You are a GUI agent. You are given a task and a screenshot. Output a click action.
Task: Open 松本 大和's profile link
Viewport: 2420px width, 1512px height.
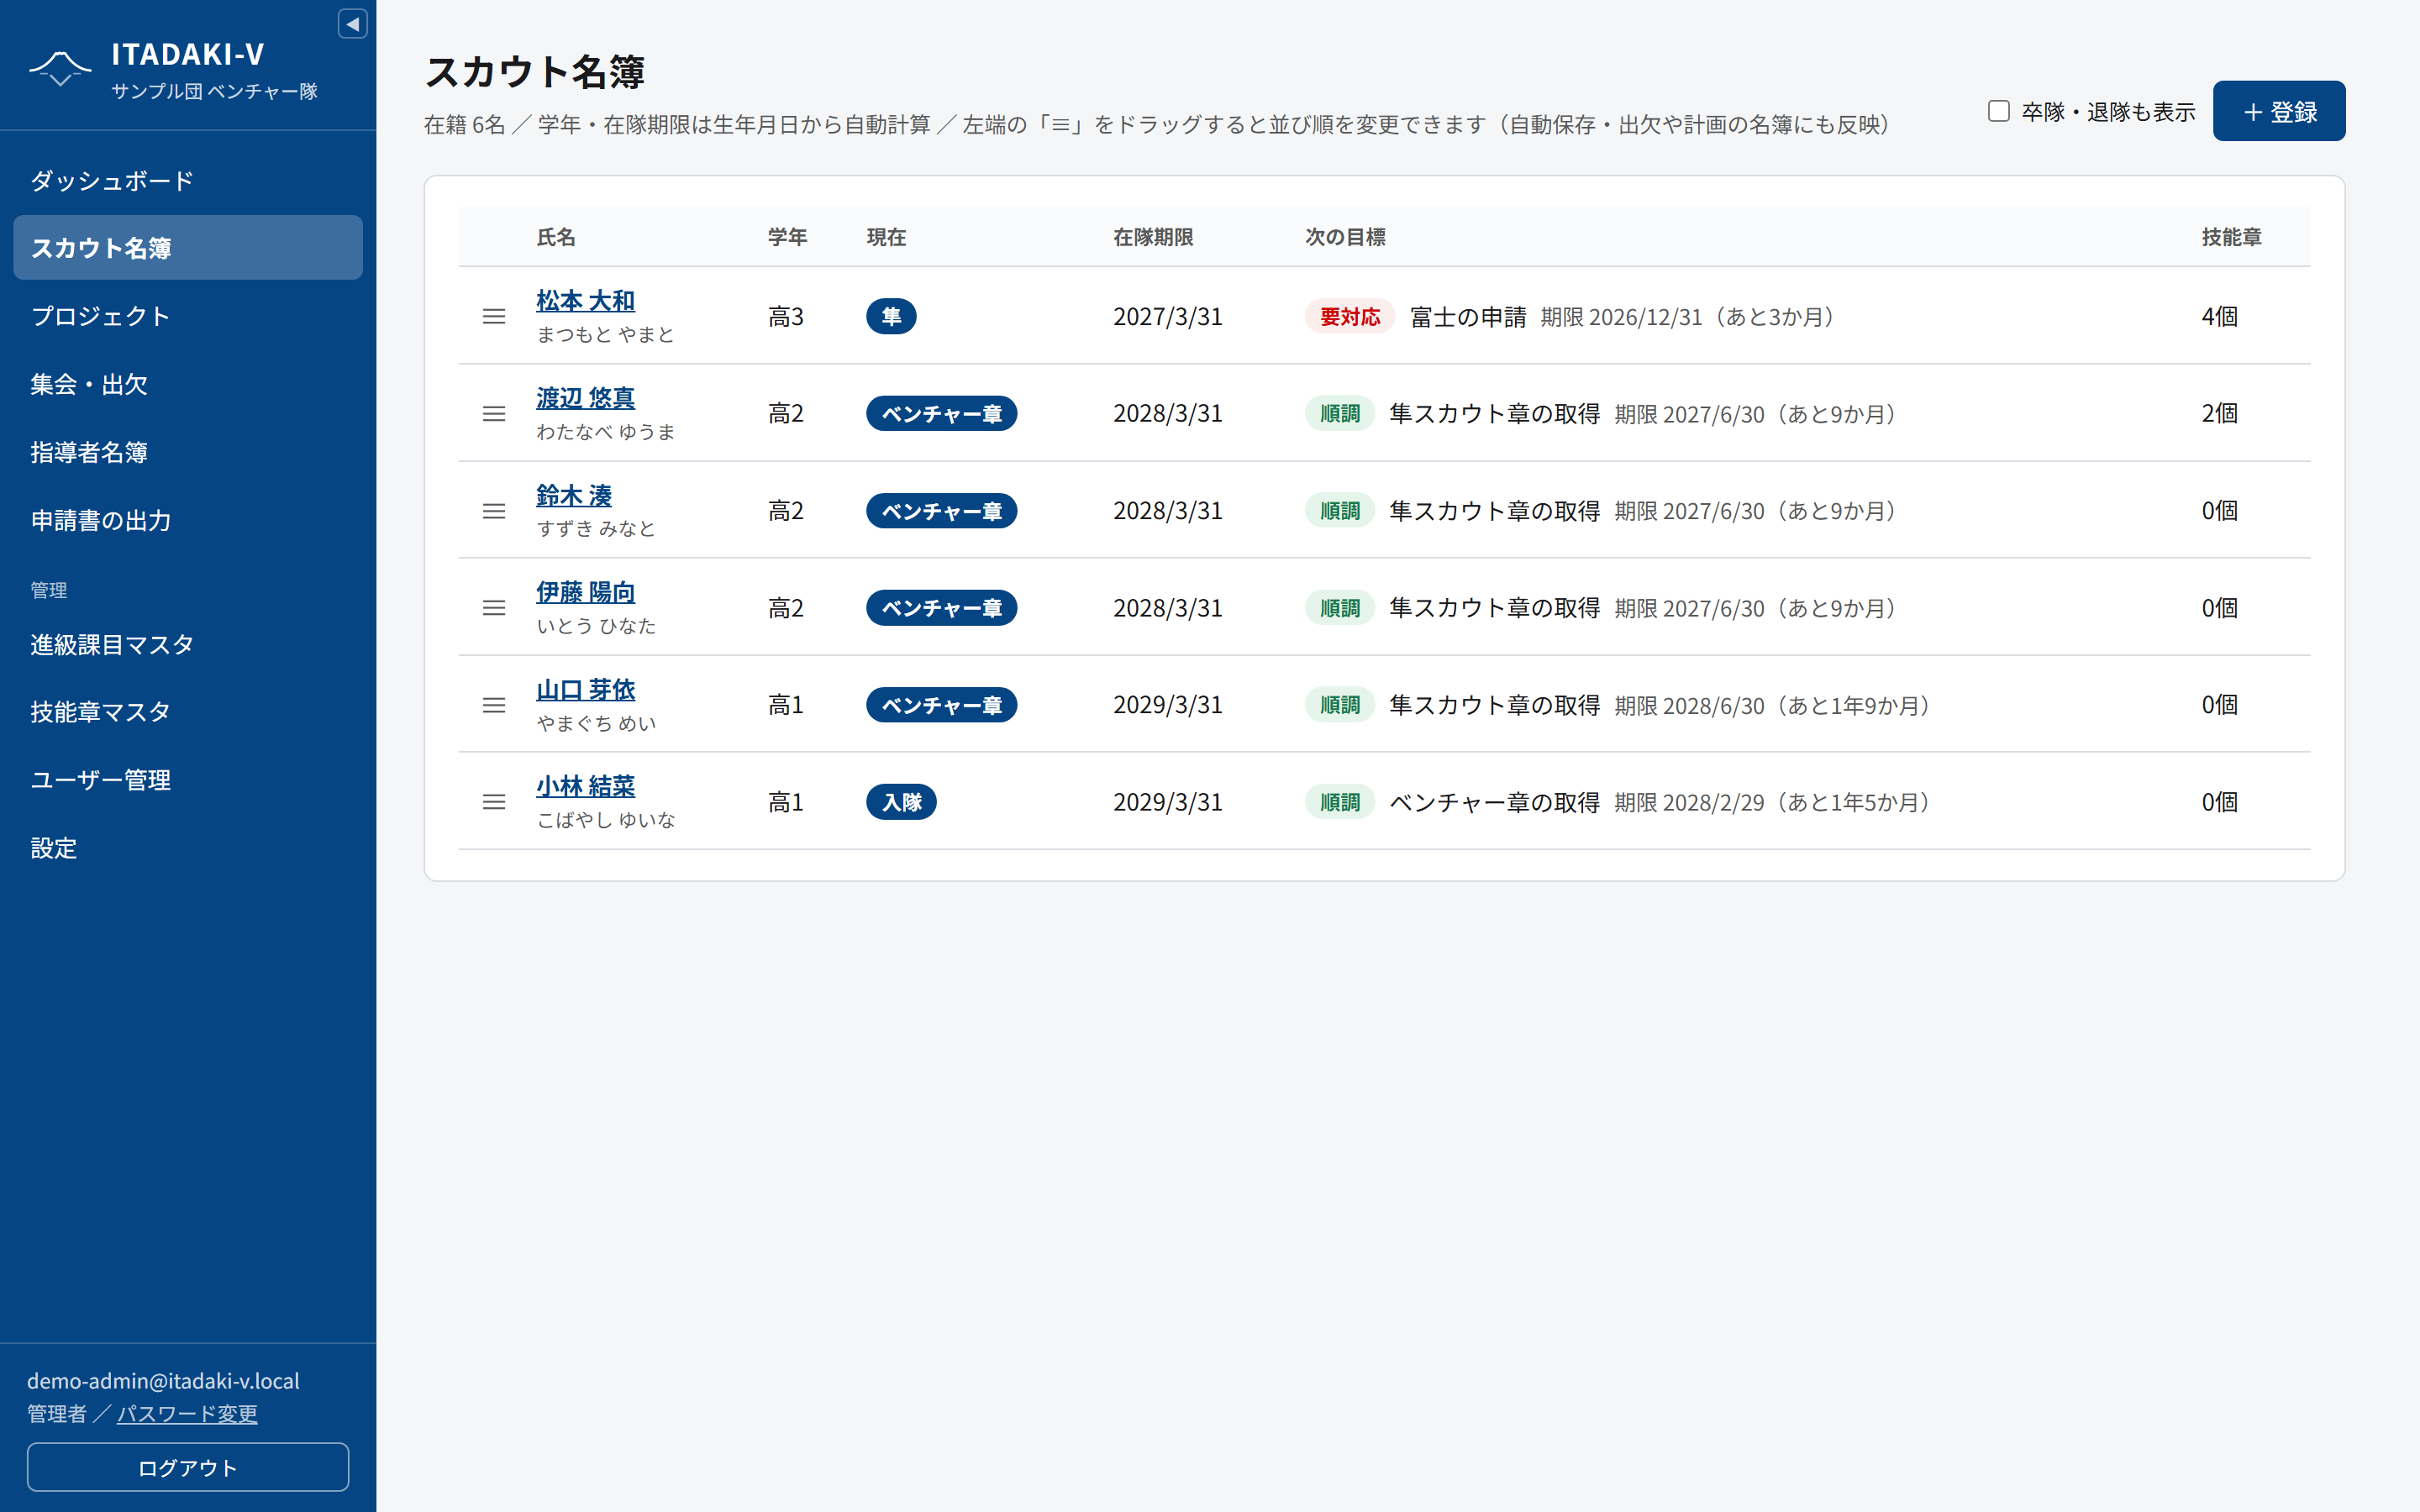pyautogui.click(x=585, y=300)
